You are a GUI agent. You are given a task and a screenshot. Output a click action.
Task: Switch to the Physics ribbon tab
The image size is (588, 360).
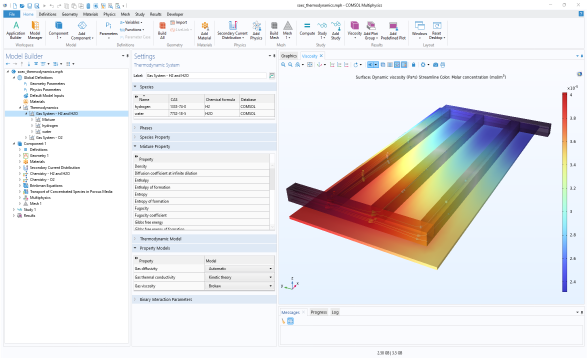(x=110, y=14)
